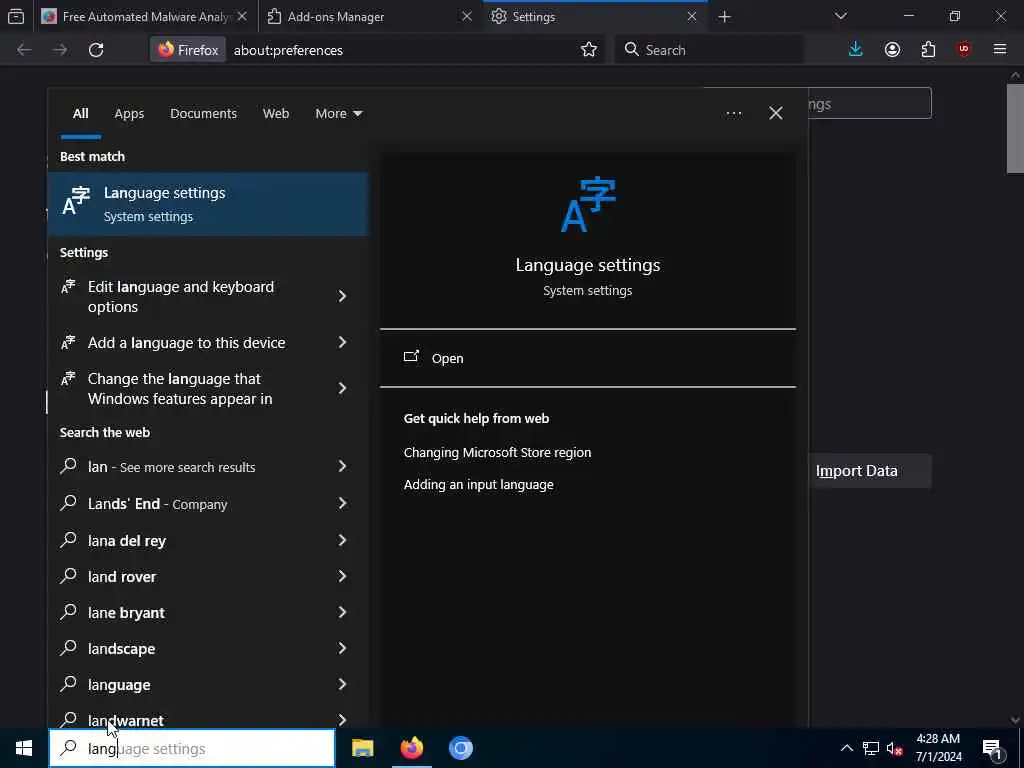Show hidden system tray icons
This screenshot has height=768, width=1024.
[846, 748]
